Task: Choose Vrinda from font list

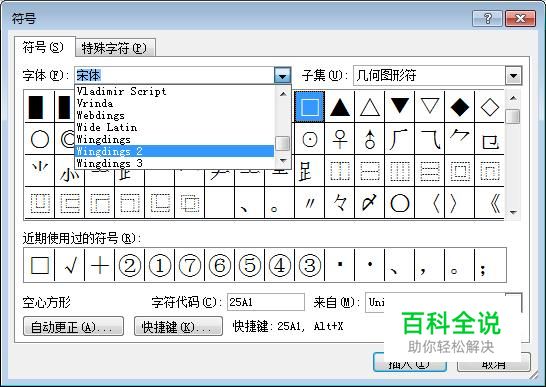Action: click(174, 103)
